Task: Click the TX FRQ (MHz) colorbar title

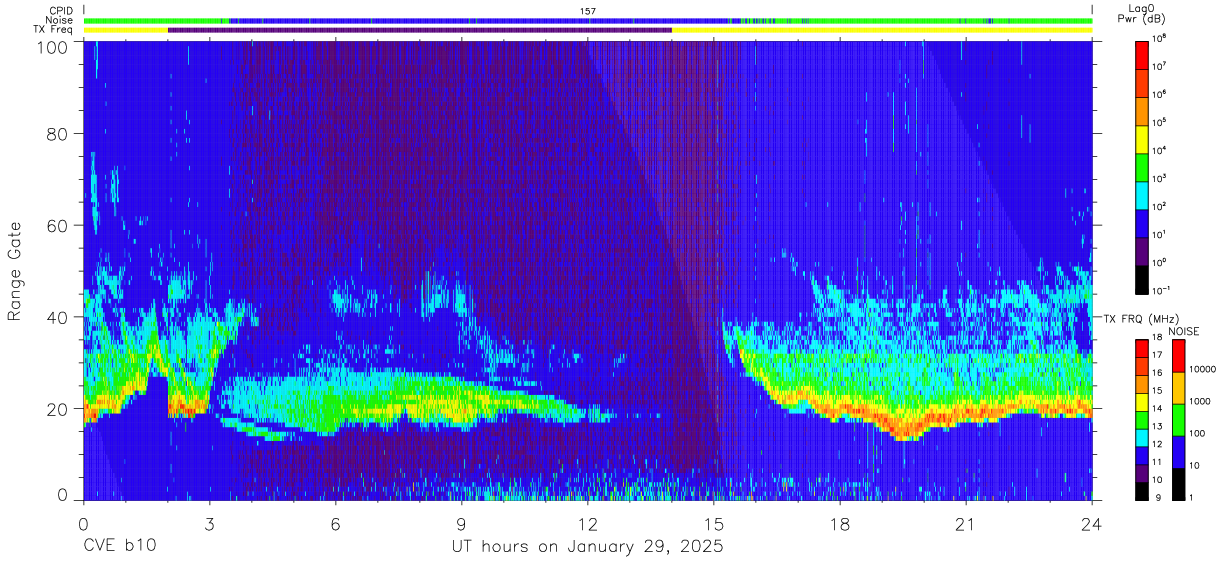Action: click(1143, 318)
